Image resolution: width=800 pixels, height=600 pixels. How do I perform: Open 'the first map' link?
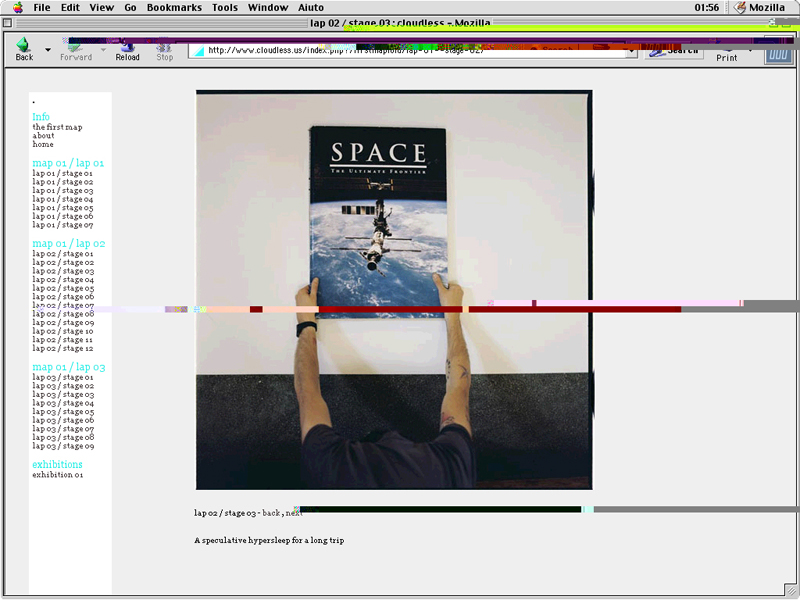pos(57,127)
